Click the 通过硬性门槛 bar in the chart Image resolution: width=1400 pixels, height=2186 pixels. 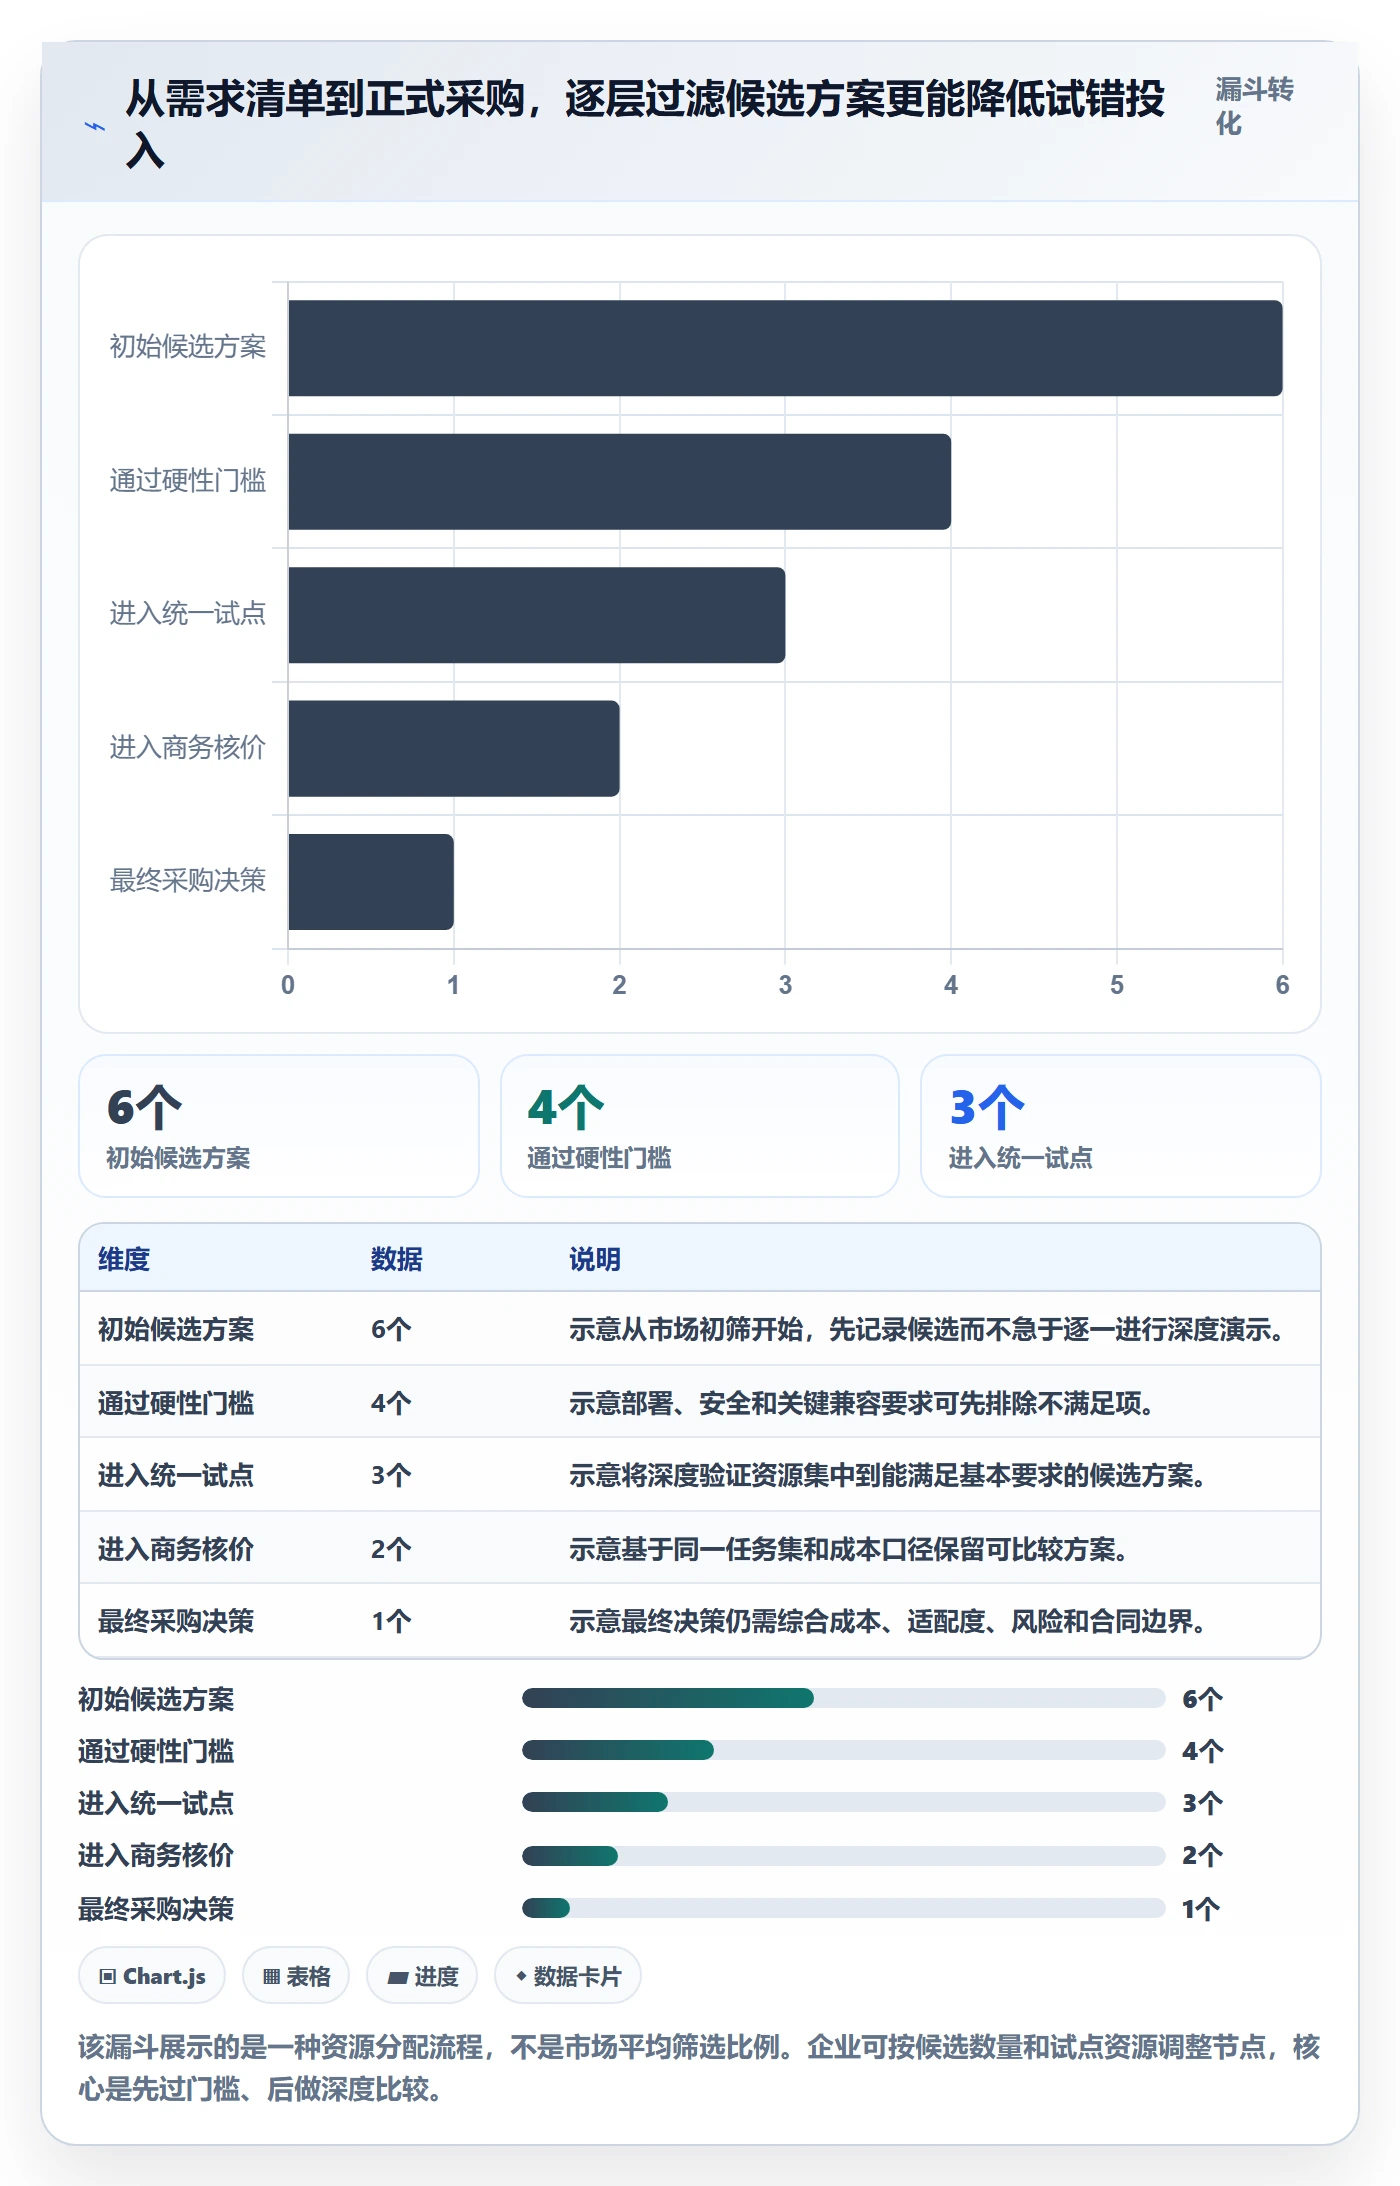click(x=619, y=481)
